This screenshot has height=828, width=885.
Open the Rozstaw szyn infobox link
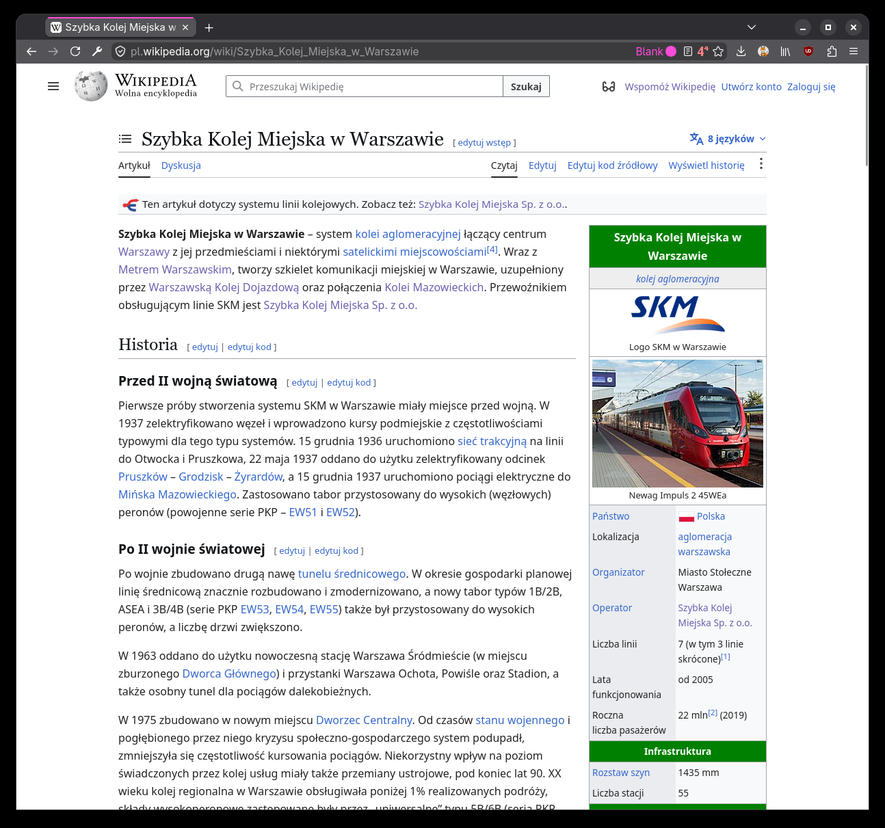tap(621, 772)
